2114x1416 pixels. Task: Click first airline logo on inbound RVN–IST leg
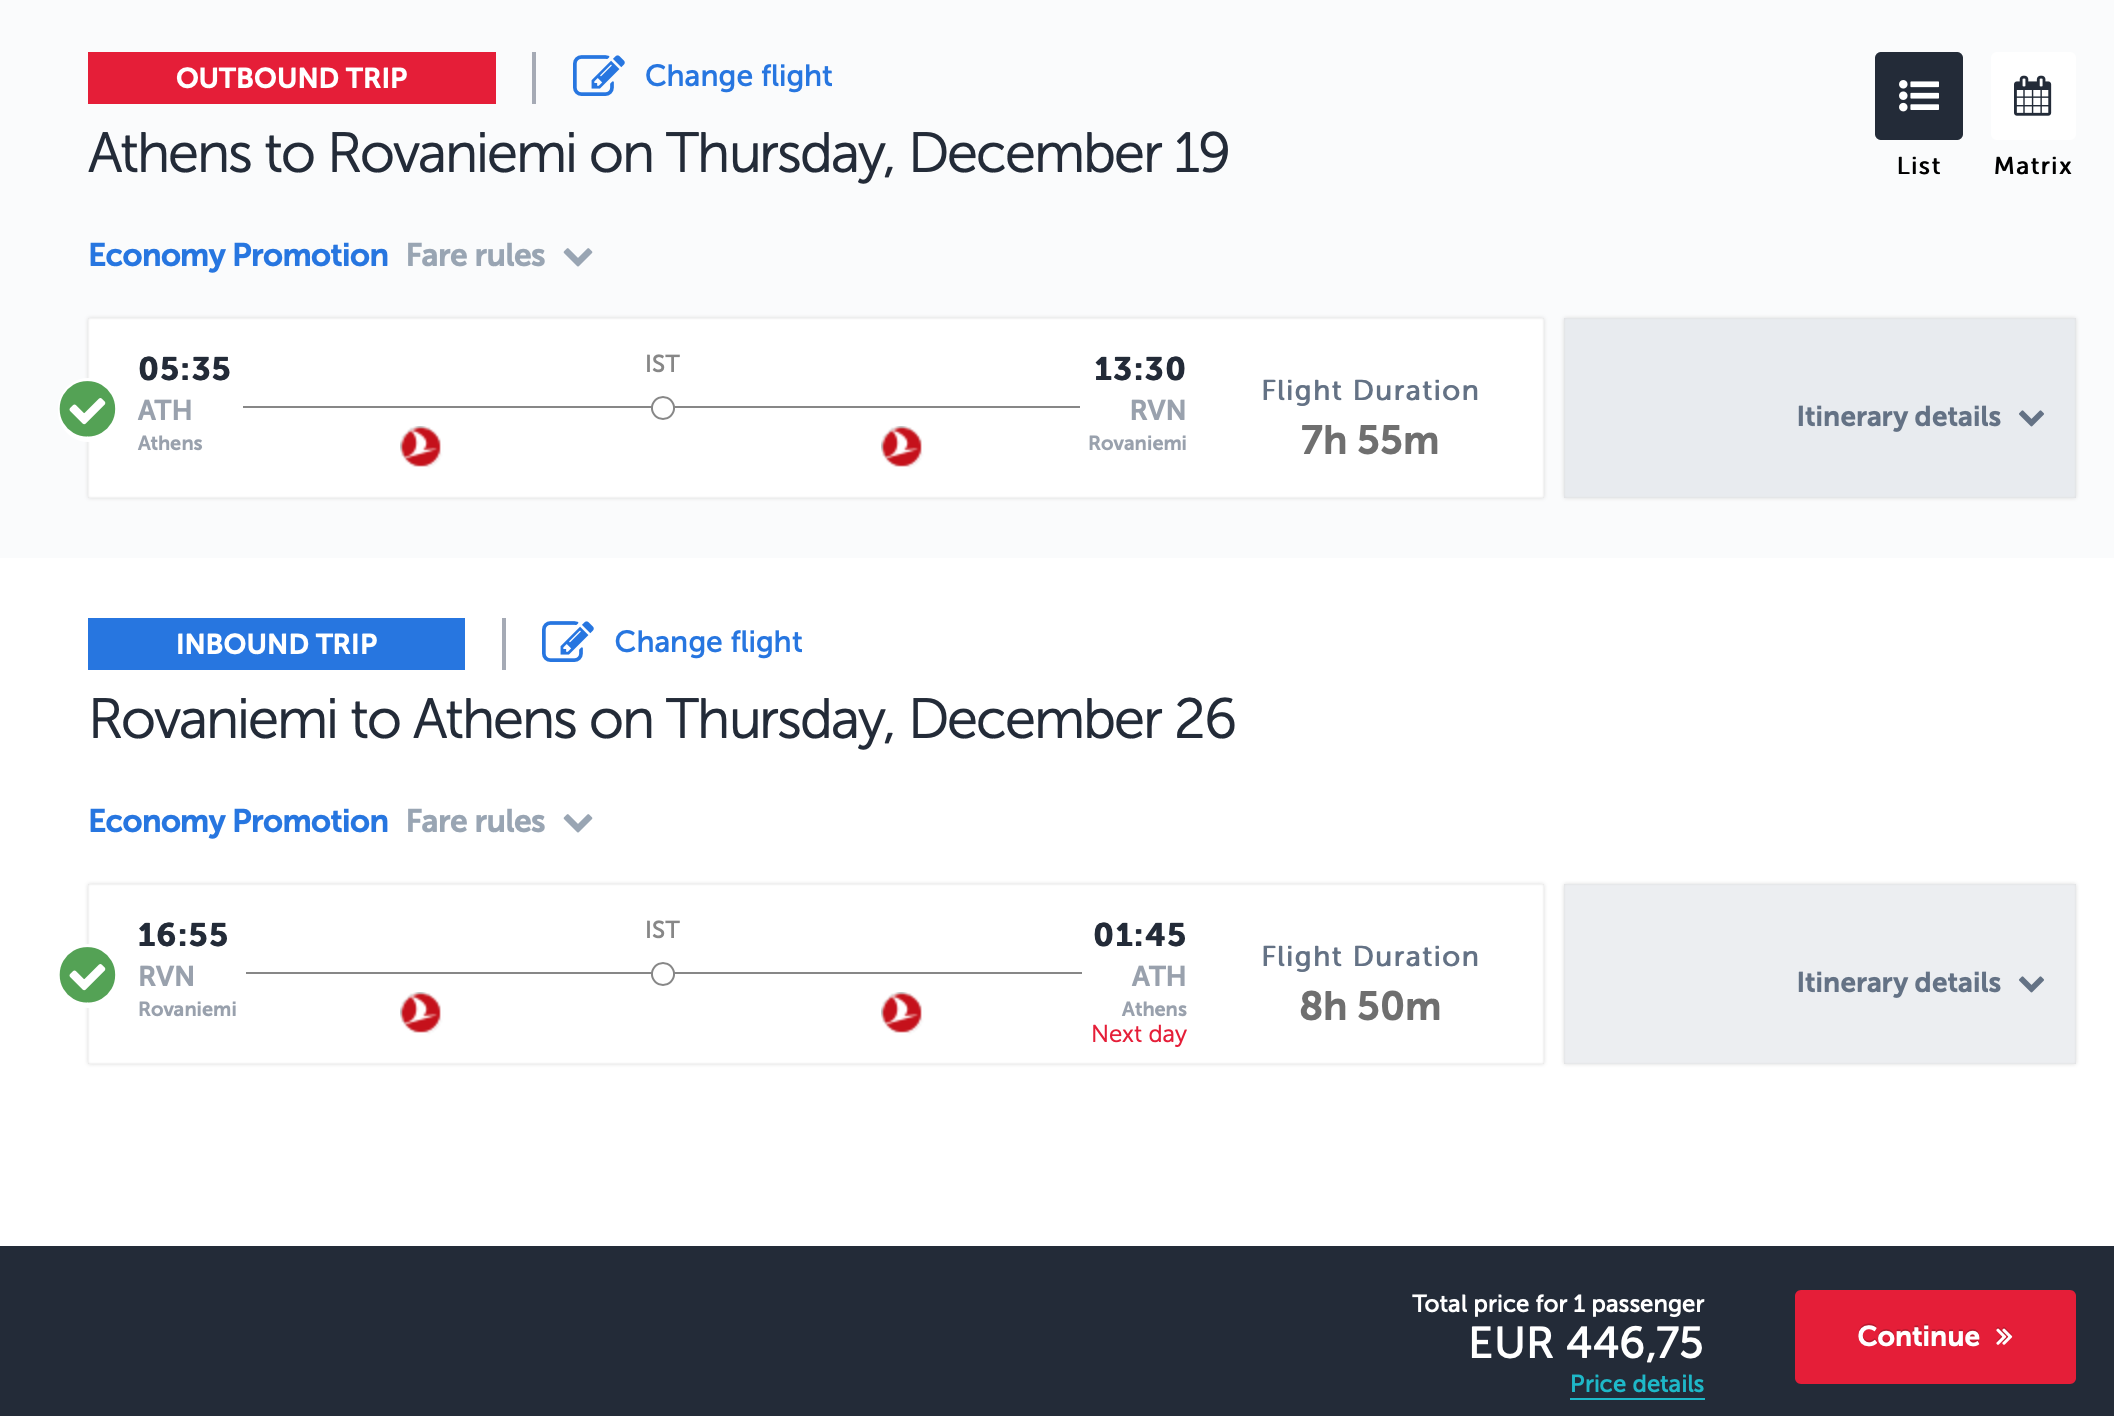(x=421, y=1012)
